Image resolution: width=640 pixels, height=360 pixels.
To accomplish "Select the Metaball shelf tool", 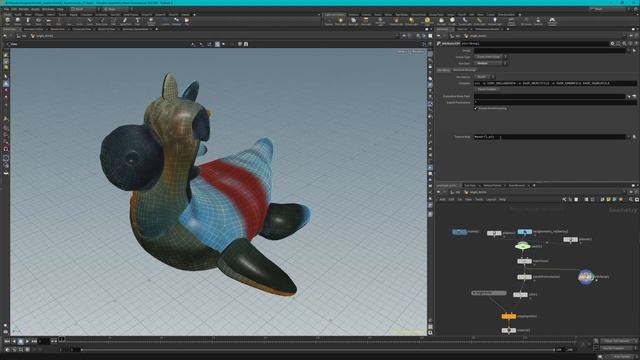I will (x=176, y=21).
